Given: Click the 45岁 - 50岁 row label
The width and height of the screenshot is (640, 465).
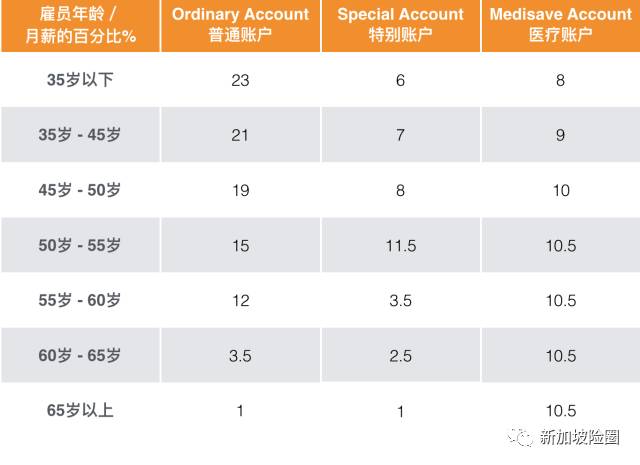Looking at the screenshot, I should coord(80,190).
